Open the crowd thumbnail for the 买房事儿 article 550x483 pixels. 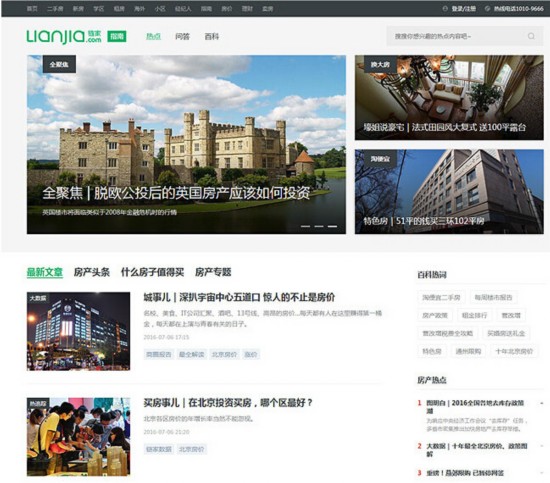[x=78, y=437]
